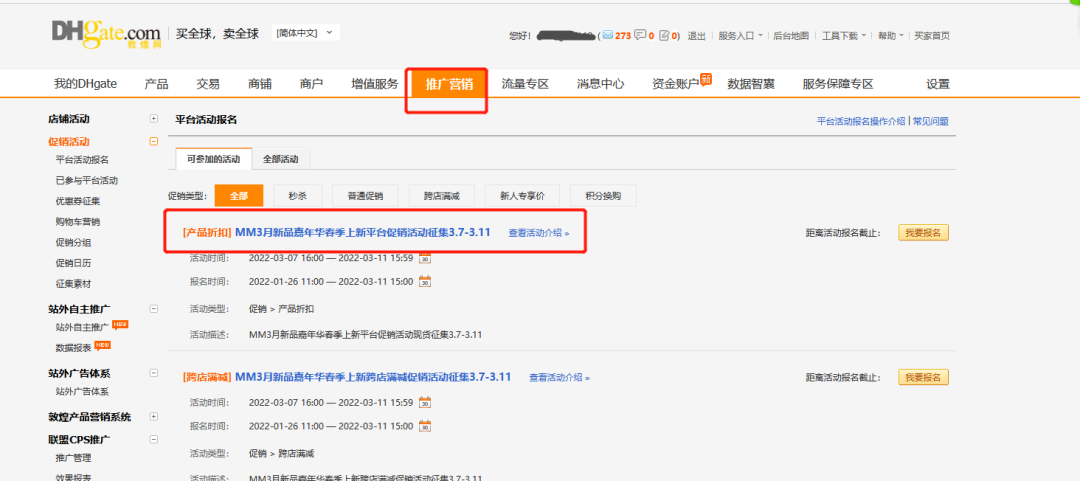
Task: Open calendar icon beside second 活动时间 row
Action: [x=425, y=402]
